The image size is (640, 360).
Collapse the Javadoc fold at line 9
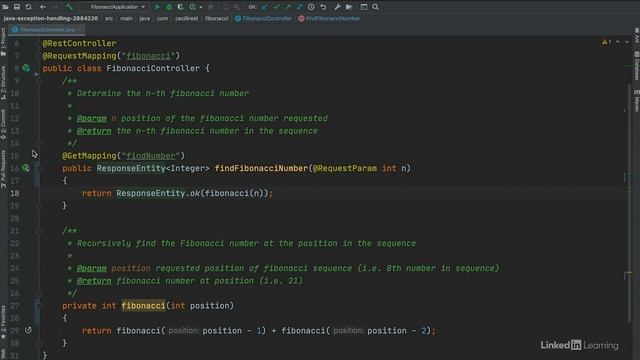click(x=39, y=81)
